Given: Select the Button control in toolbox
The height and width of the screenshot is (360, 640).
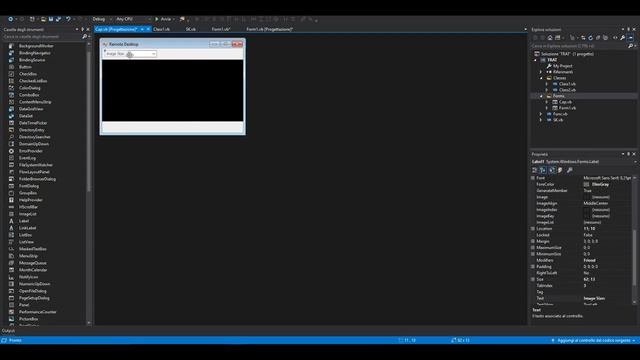Looking at the screenshot, I should (x=25, y=67).
